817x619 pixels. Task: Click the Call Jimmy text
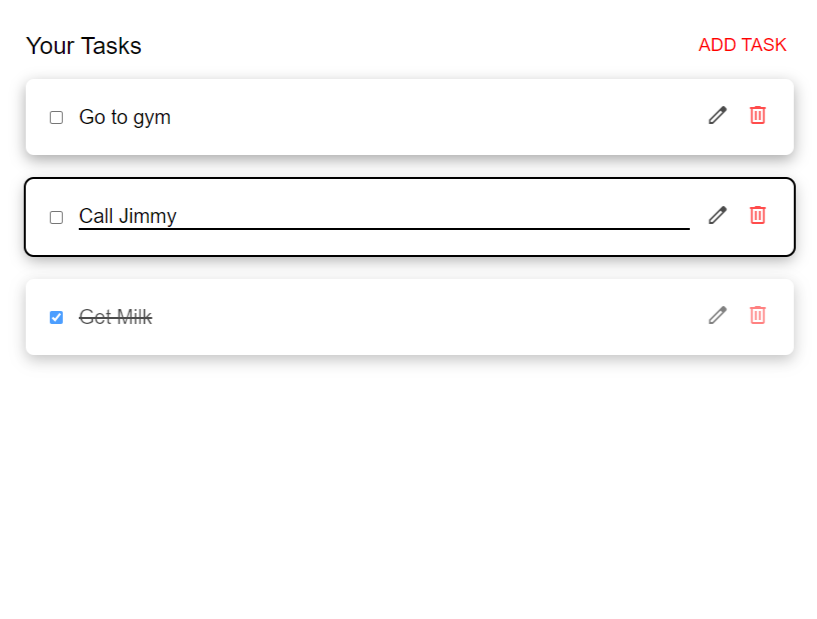pos(128,216)
